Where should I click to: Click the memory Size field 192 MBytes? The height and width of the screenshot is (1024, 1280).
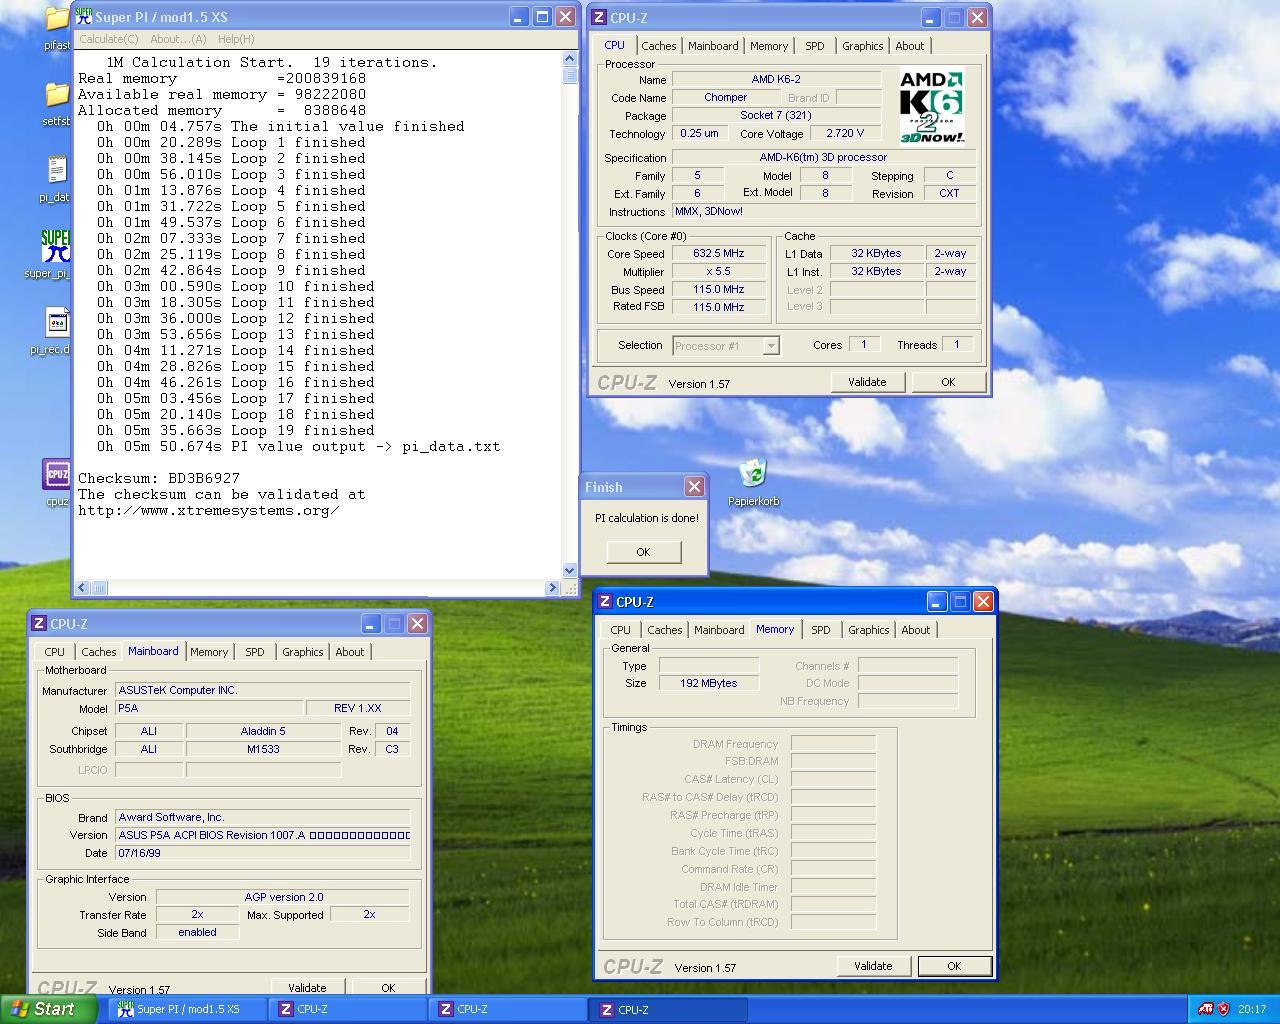click(709, 683)
